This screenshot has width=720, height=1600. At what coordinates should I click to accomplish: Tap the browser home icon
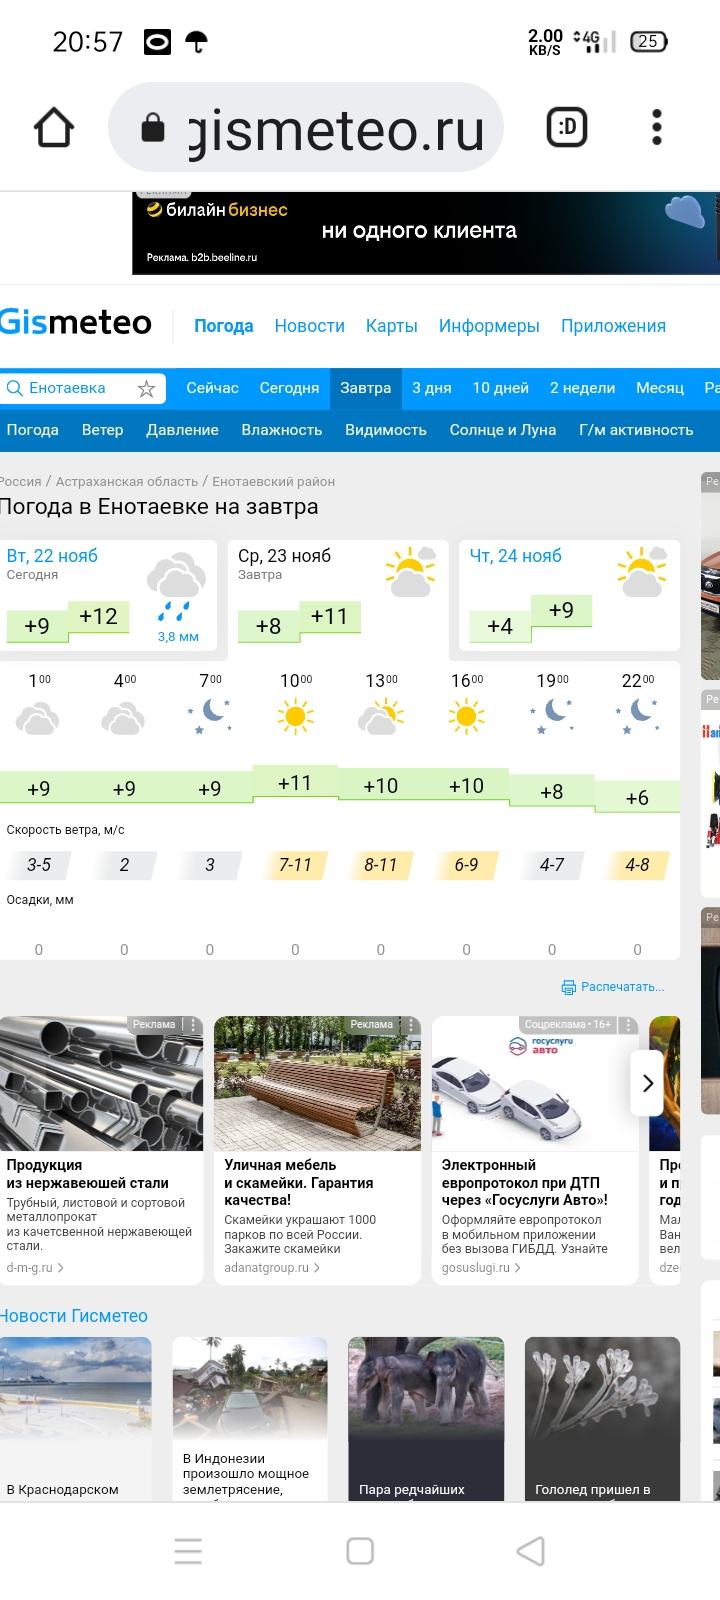pyautogui.click(x=54, y=128)
